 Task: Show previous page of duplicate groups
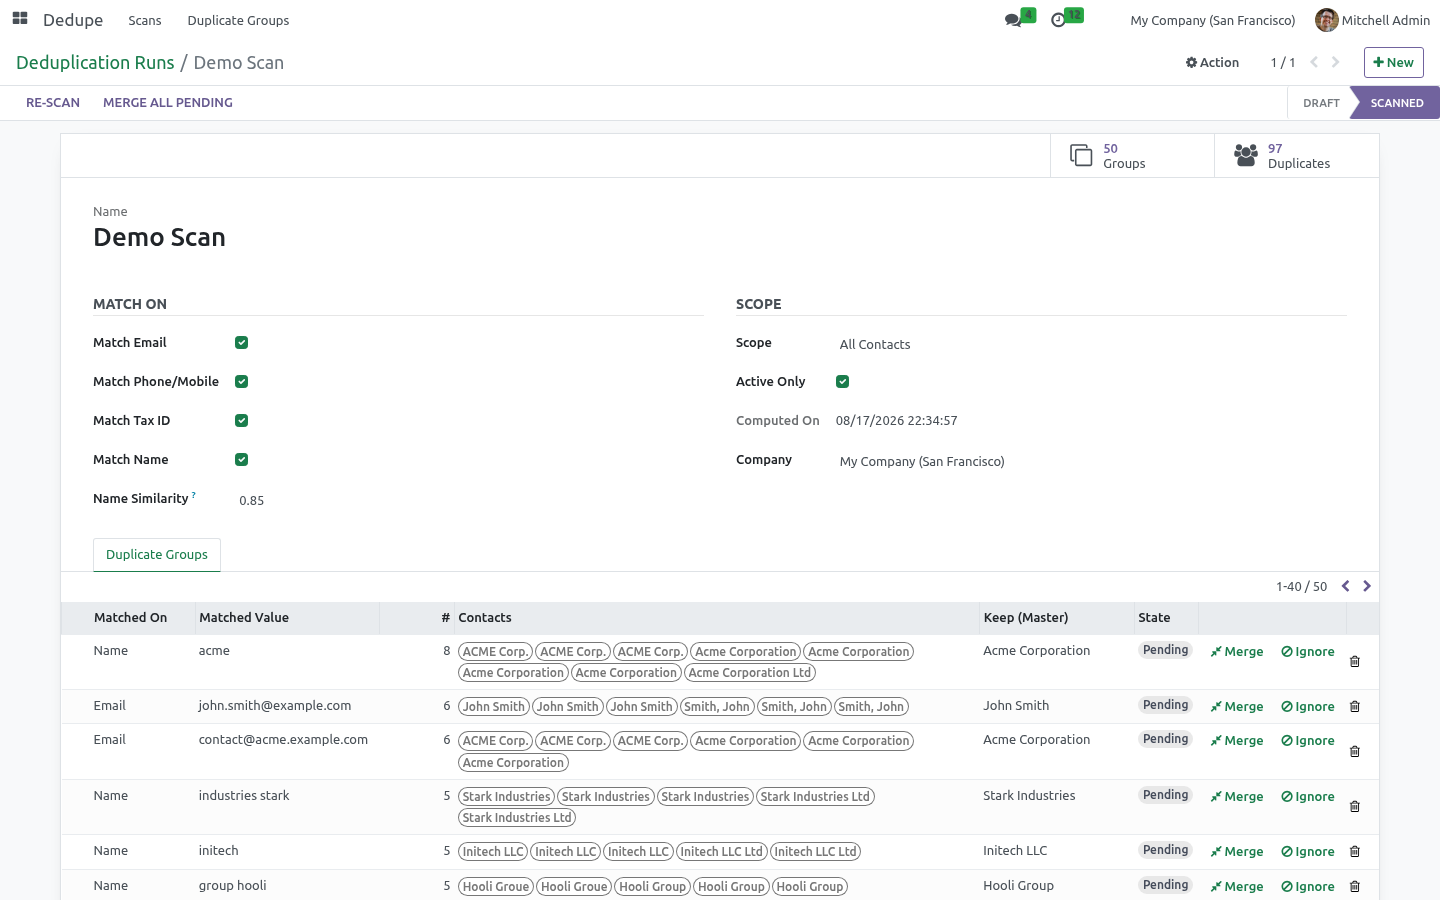coord(1346,586)
